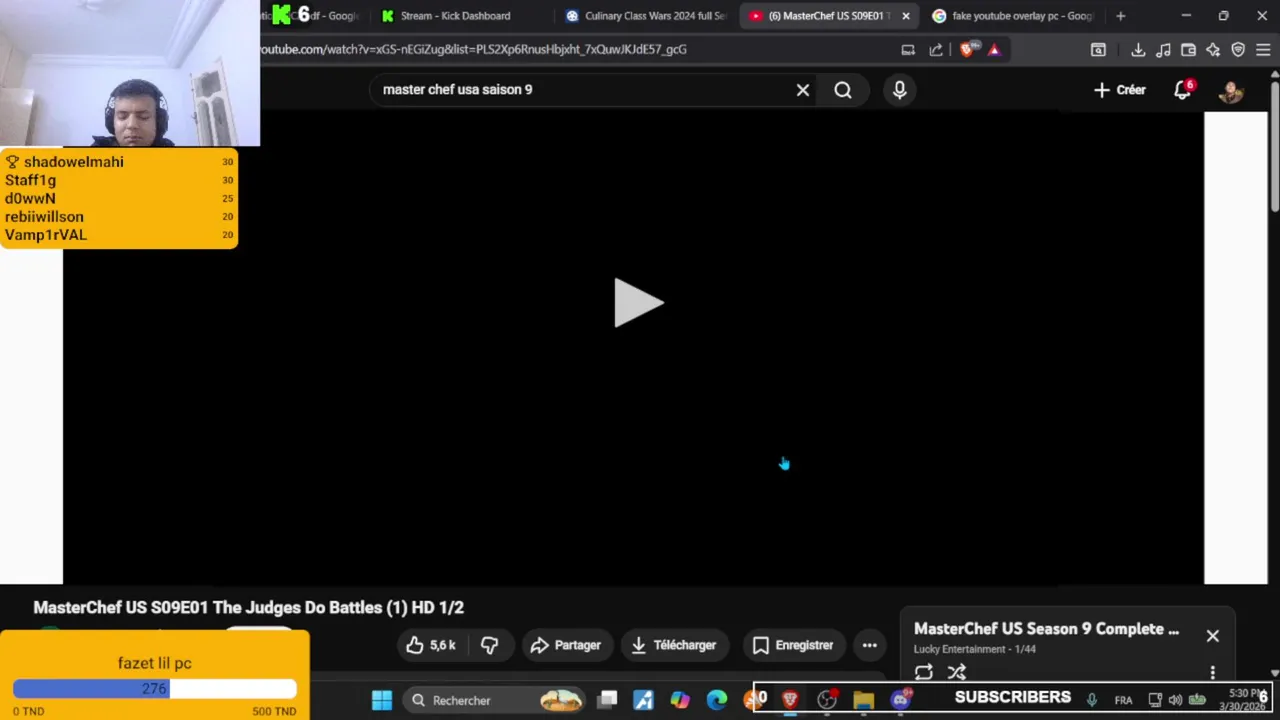The height and width of the screenshot is (720, 1280).
Task: Open Brave Wallet icon
Action: coord(1188,50)
